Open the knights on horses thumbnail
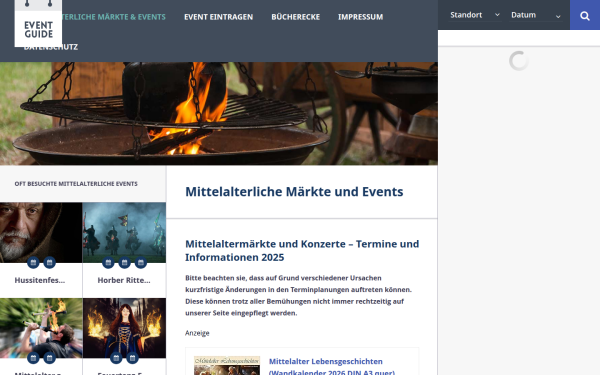This screenshot has width=600, height=375. 124,232
